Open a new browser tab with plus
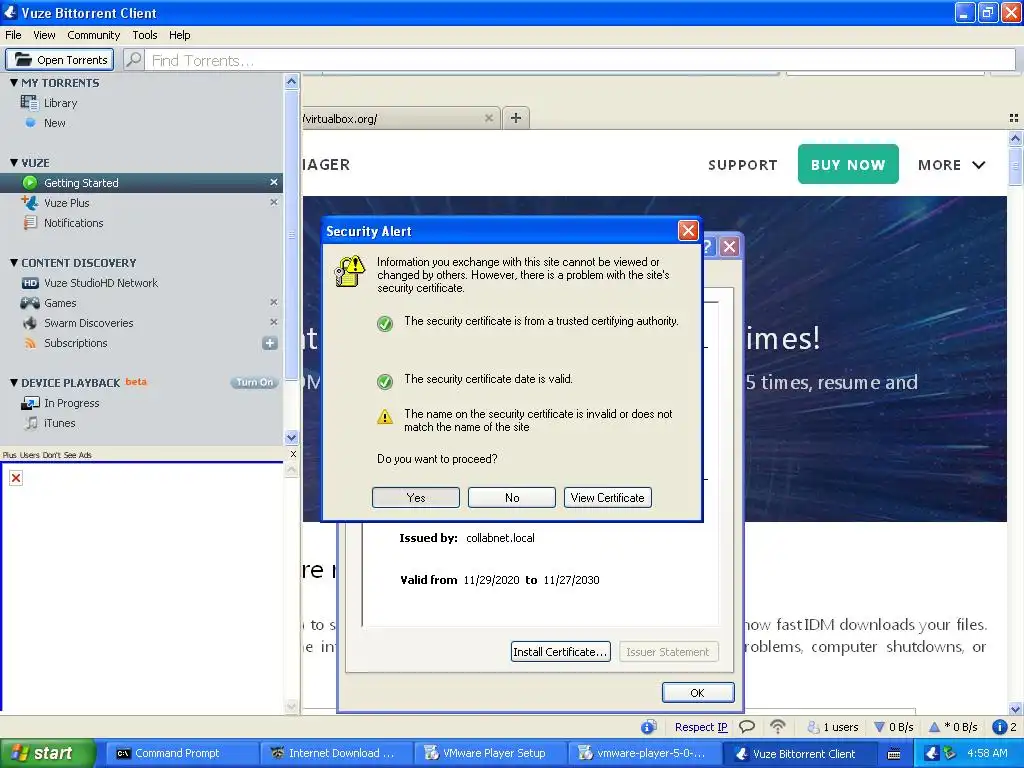1024x768 pixels. (516, 118)
